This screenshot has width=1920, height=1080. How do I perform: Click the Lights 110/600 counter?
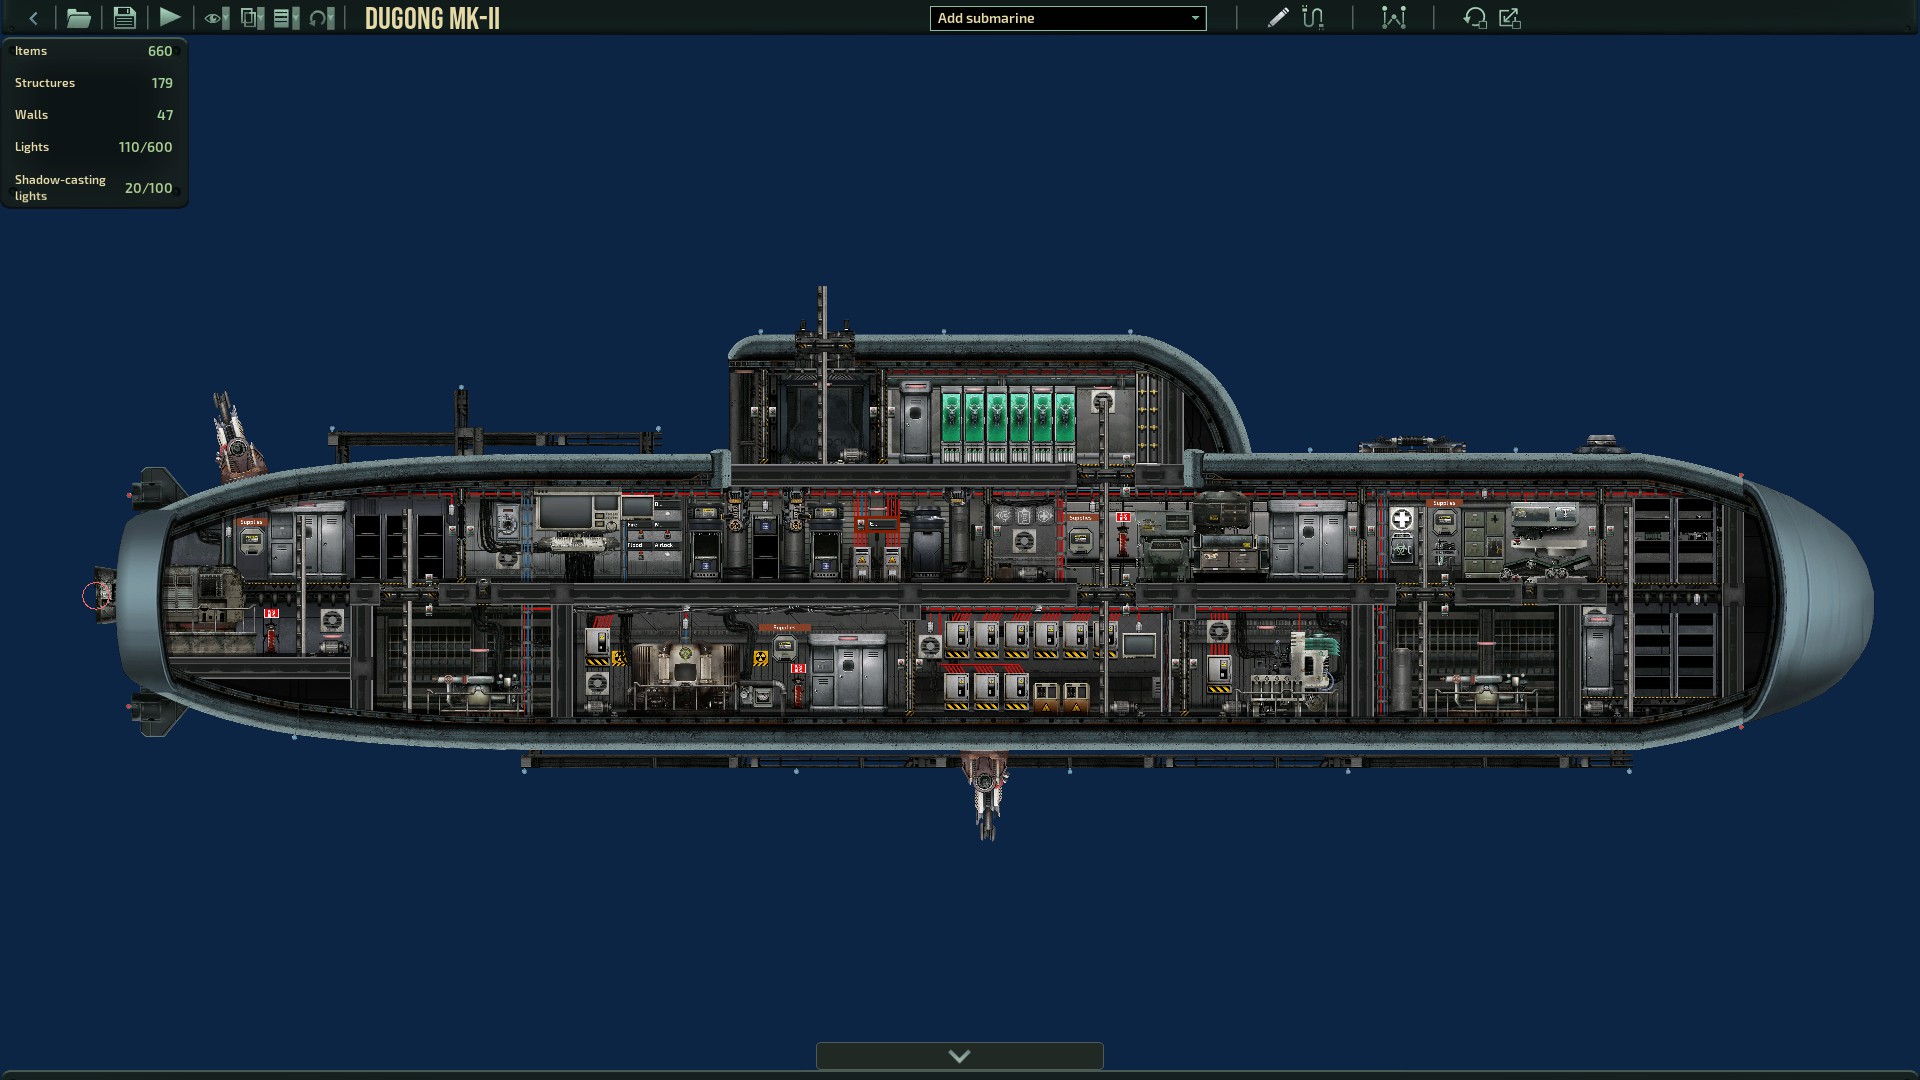tap(94, 147)
